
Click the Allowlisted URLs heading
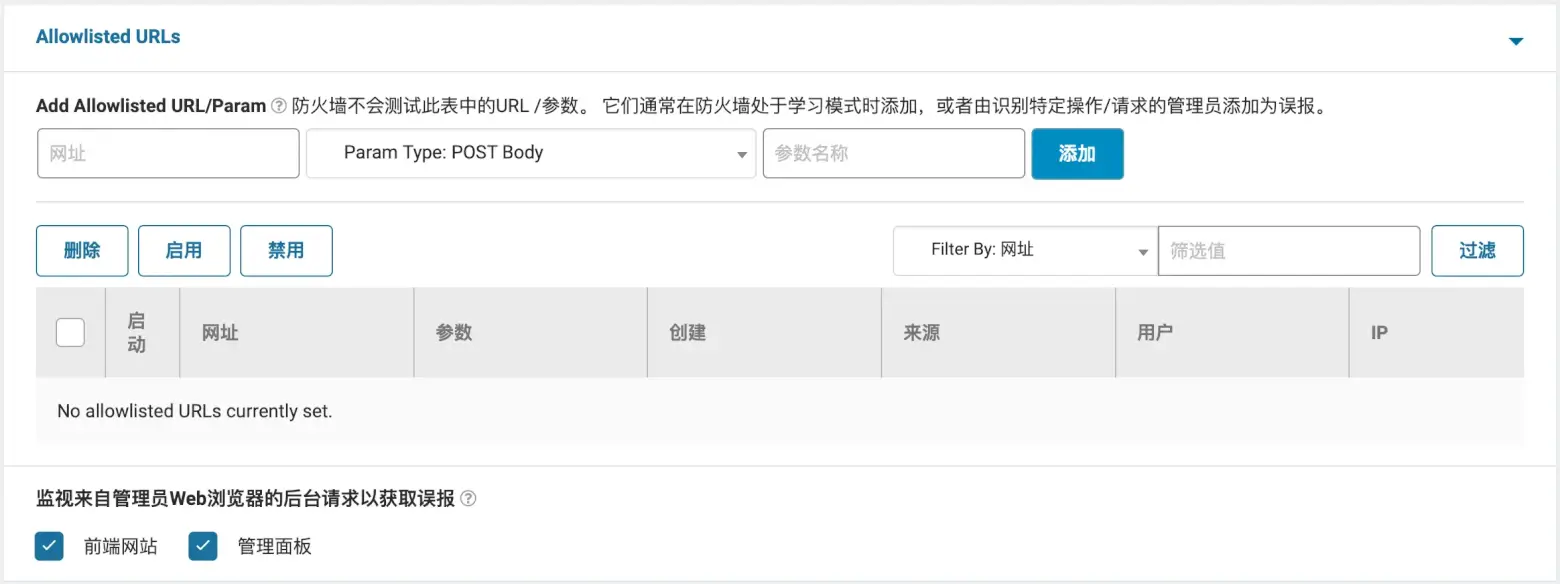click(x=107, y=36)
